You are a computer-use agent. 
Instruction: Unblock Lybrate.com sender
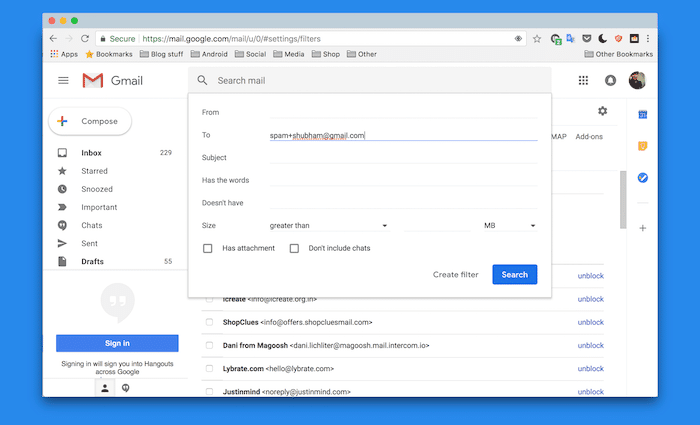click(x=590, y=369)
